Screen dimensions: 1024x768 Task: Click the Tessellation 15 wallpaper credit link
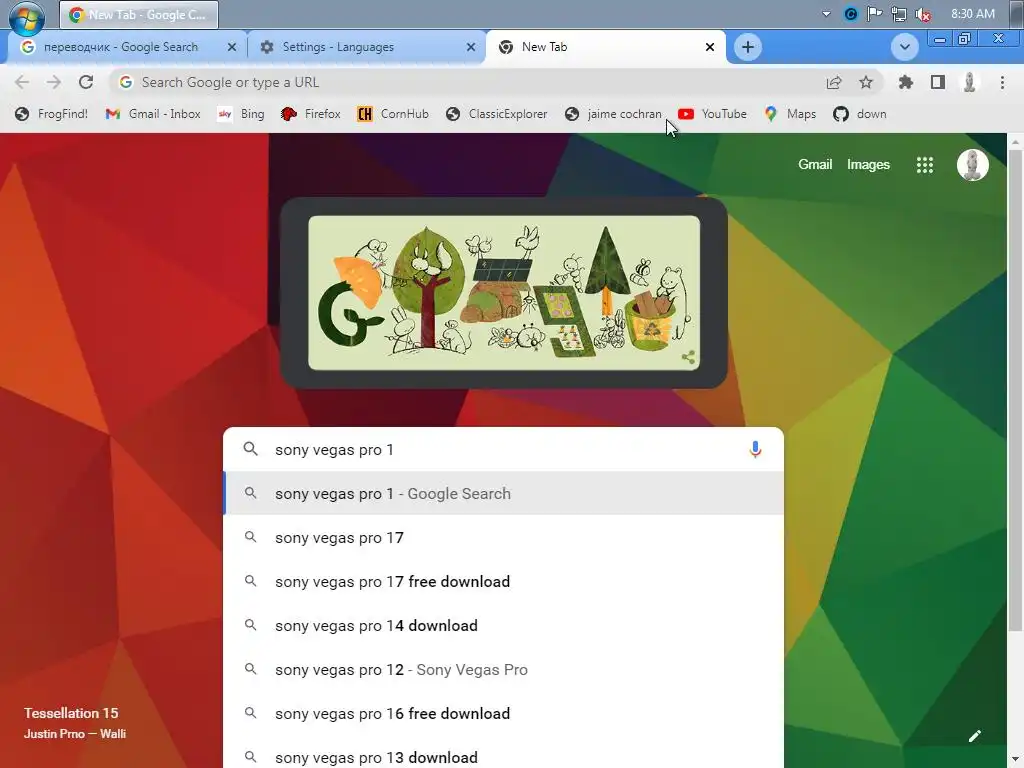click(74, 723)
